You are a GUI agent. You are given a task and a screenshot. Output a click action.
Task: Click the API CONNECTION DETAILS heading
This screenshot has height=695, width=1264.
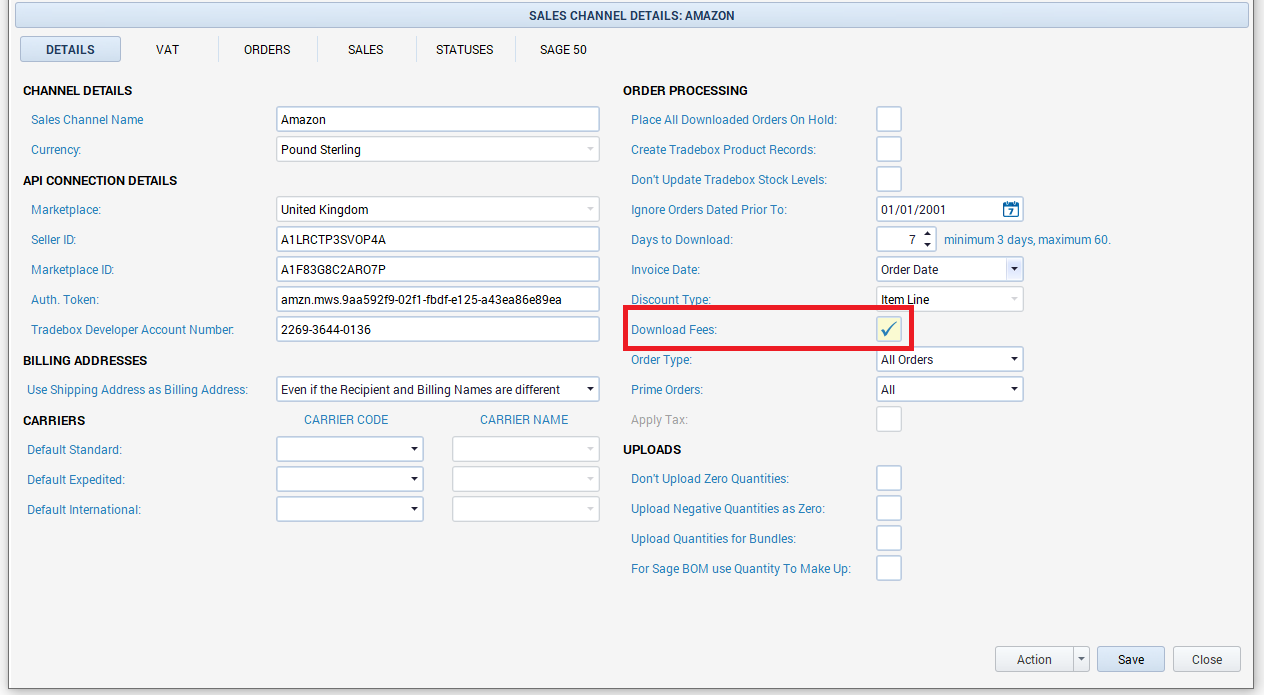tap(100, 181)
